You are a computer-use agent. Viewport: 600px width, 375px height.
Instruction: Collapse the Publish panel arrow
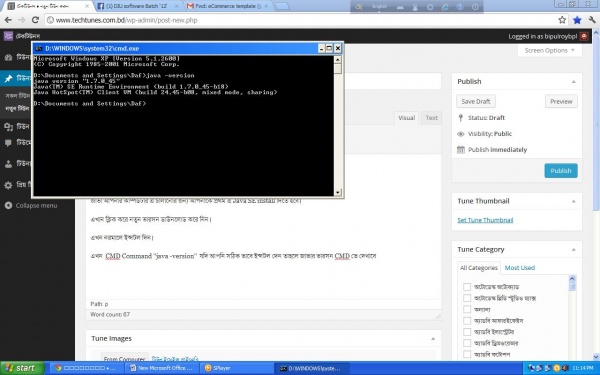[573, 82]
